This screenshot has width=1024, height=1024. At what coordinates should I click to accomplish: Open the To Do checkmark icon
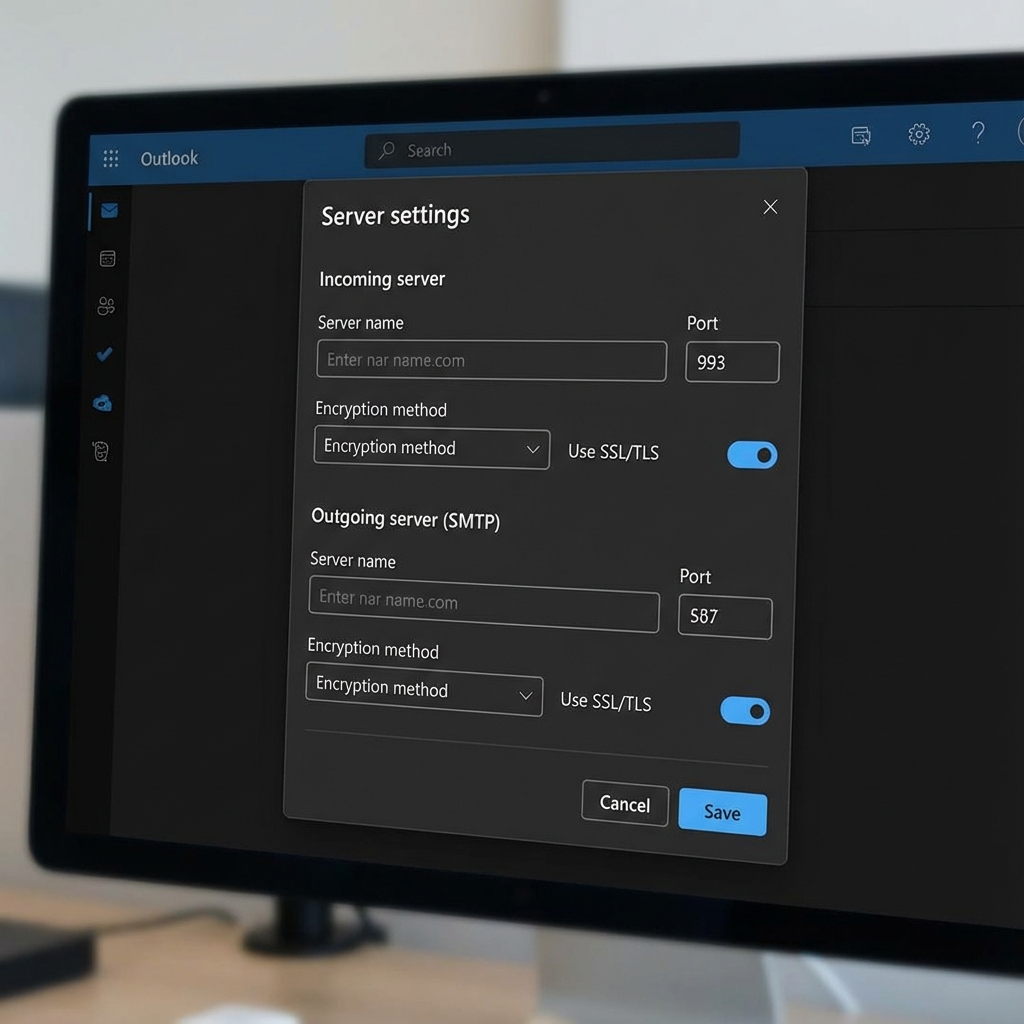[105, 354]
